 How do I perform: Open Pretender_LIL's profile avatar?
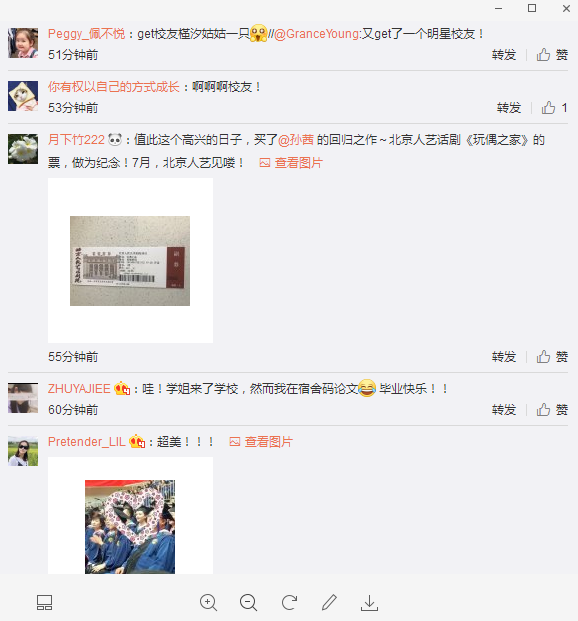pos(23,451)
